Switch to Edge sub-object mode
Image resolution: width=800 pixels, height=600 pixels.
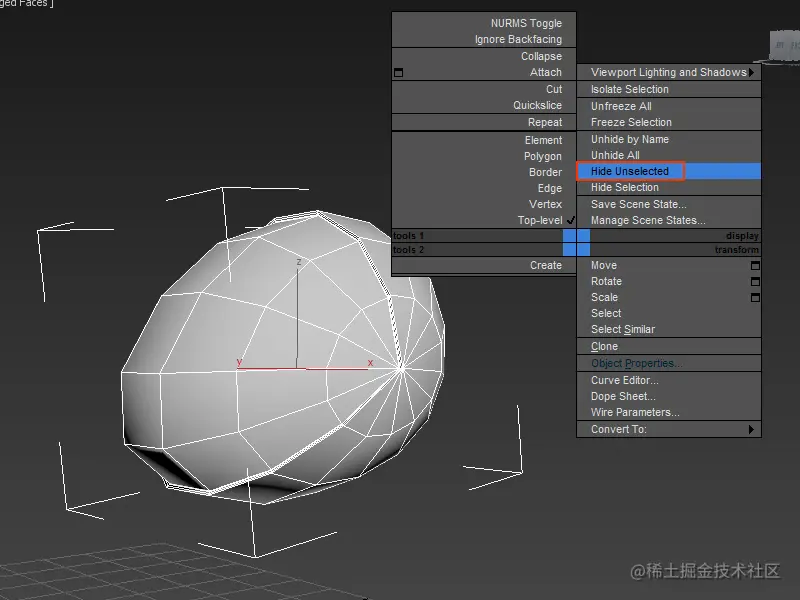pyautogui.click(x=549, y=188)
